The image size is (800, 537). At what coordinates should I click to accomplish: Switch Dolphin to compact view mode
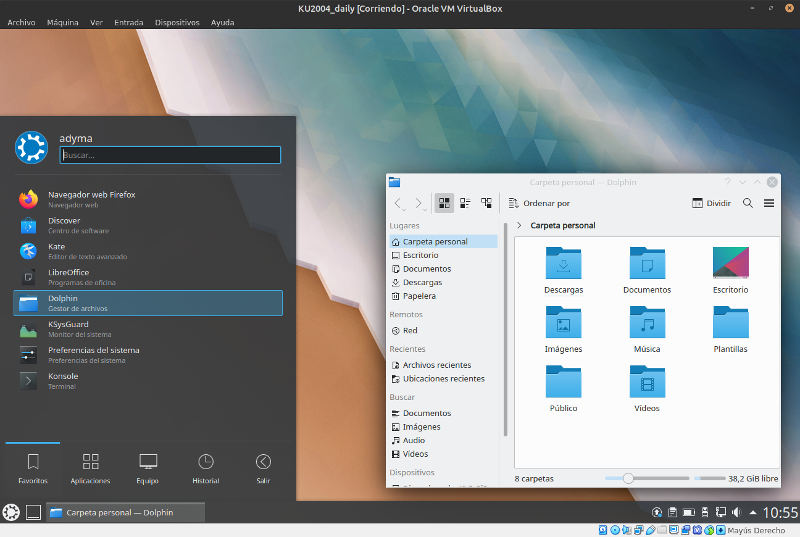click(x=465, y=203)
